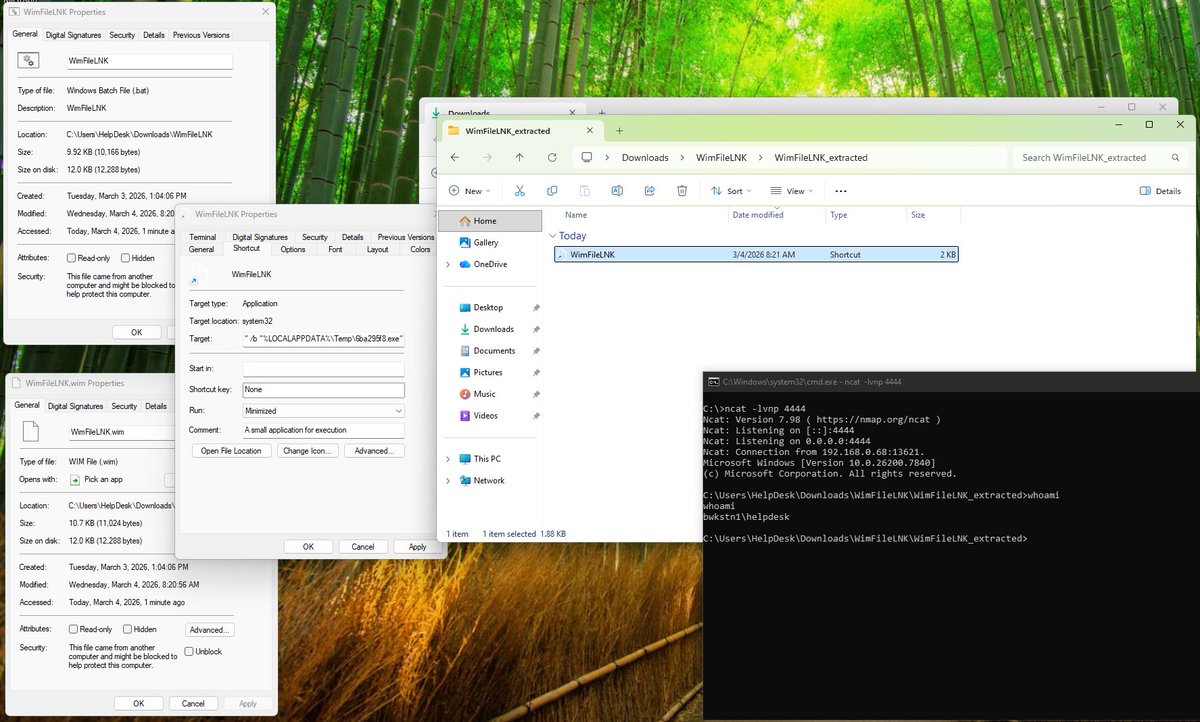Click the Copy icon in the toolbar

coord(552,190)
